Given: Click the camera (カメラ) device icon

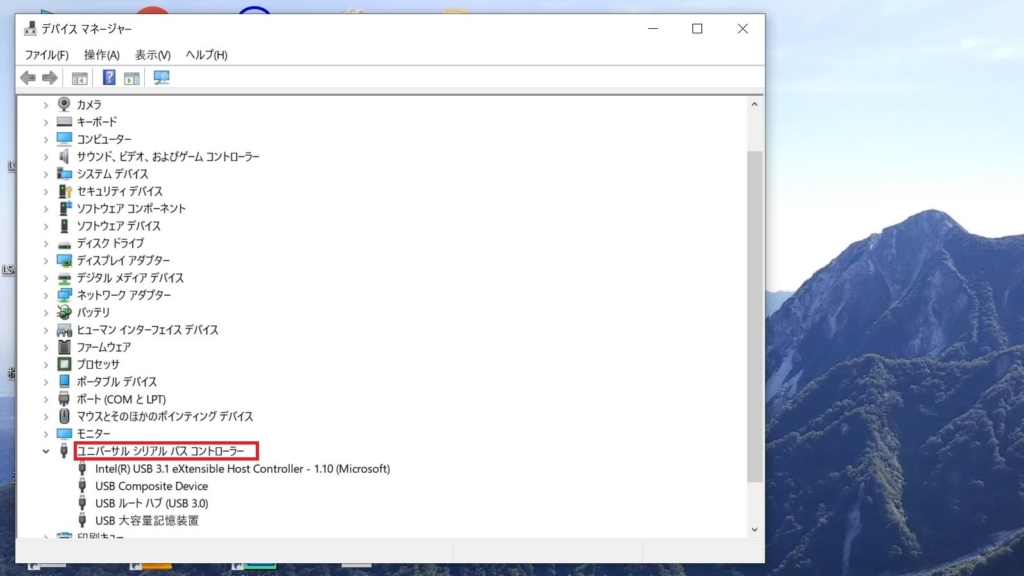Looking at the screenshot, I should coord(65,104).
